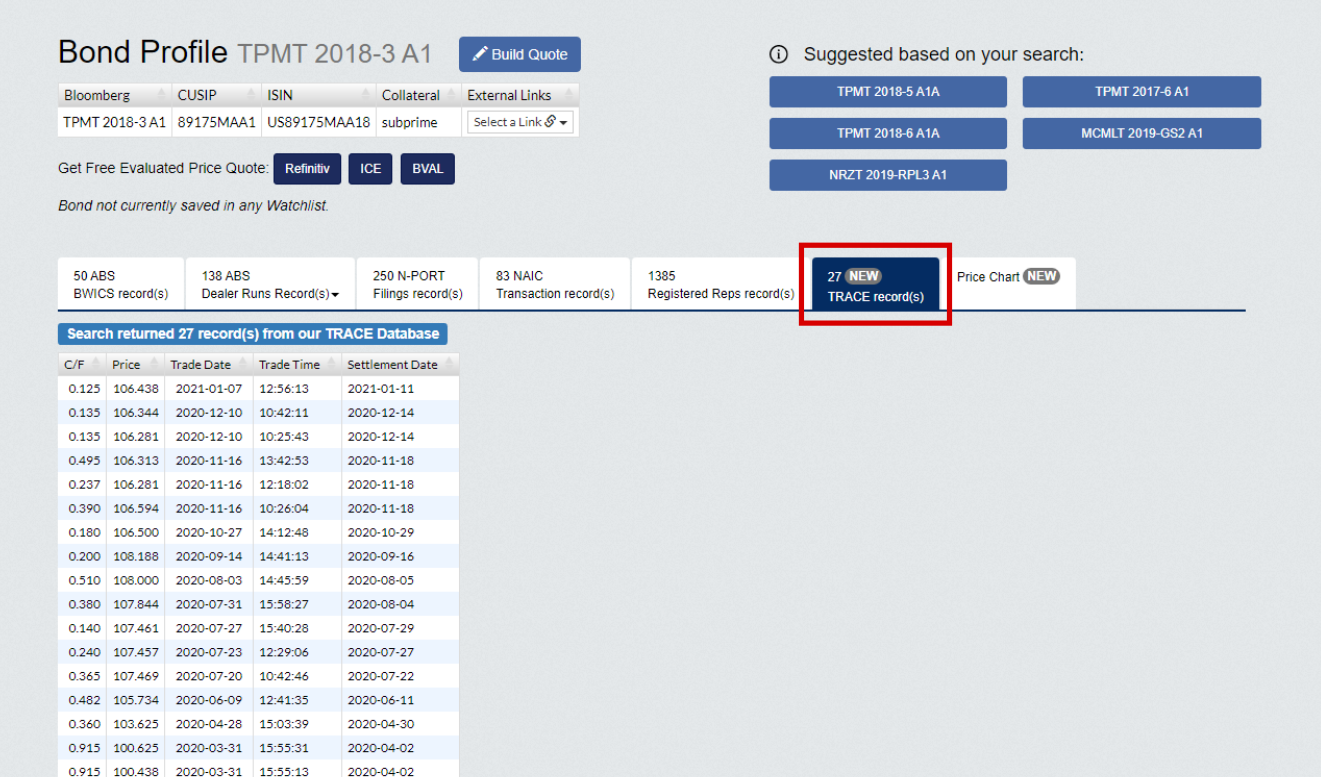Request the BVAL price quote
This screenshot has height=777, width=1321.
point(427,169)
